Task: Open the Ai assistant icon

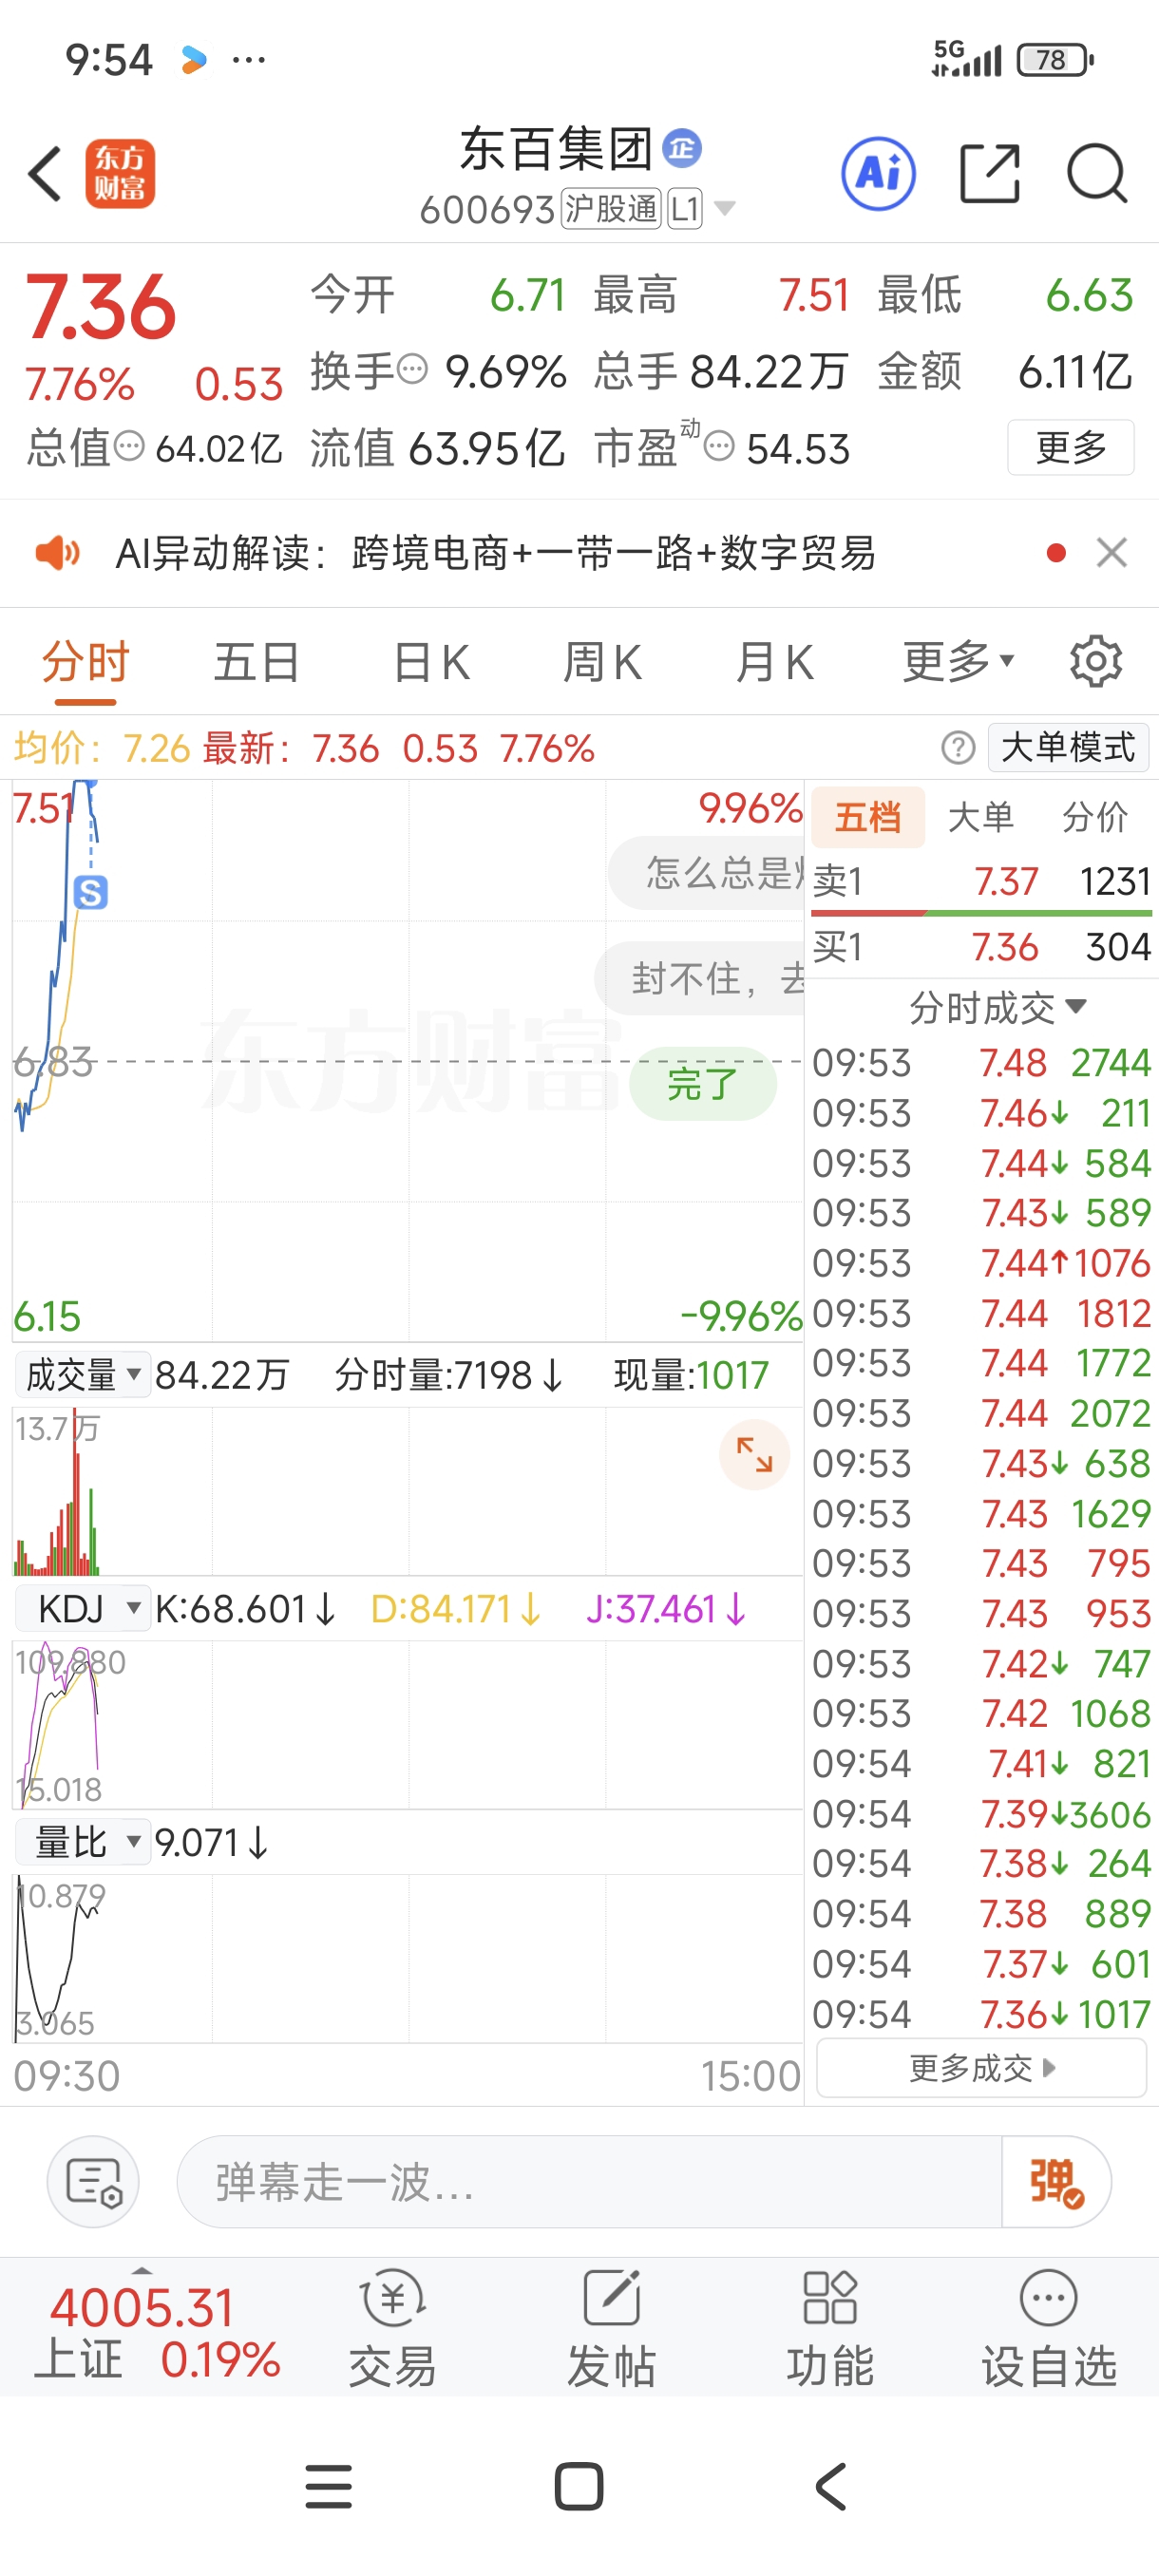Action: (x=878, y=173)
